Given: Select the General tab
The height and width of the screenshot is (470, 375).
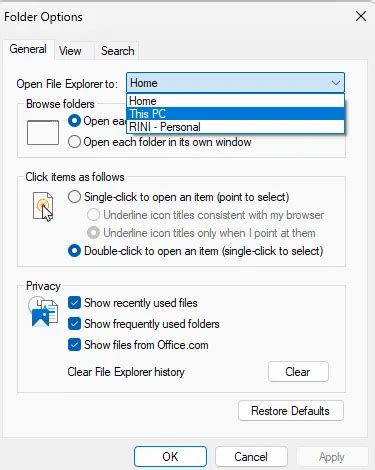Looking at the screenshot, I should pos(28,49).
